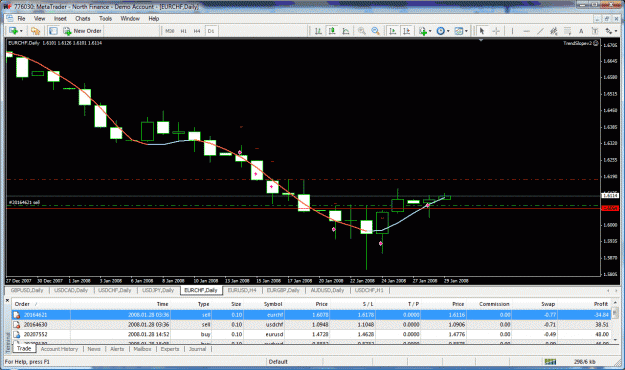Click the Templates icon
Viewport: 625px width, 370px height.
click(x=459, y=31)
